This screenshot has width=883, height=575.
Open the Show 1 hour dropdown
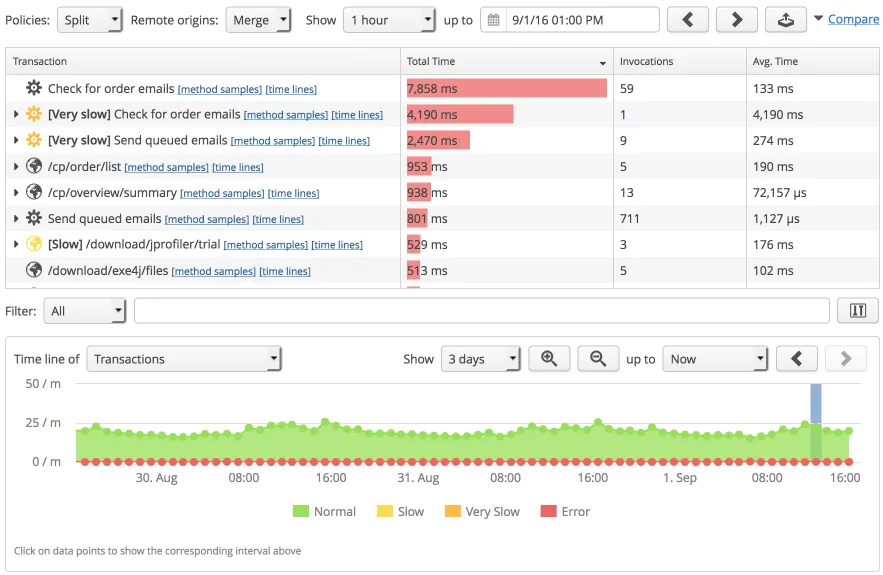[x=389, y=20]
